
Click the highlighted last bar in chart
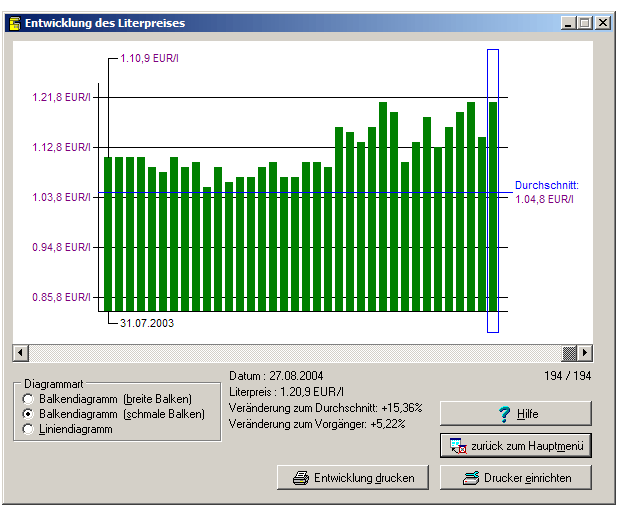pos(493,207)
